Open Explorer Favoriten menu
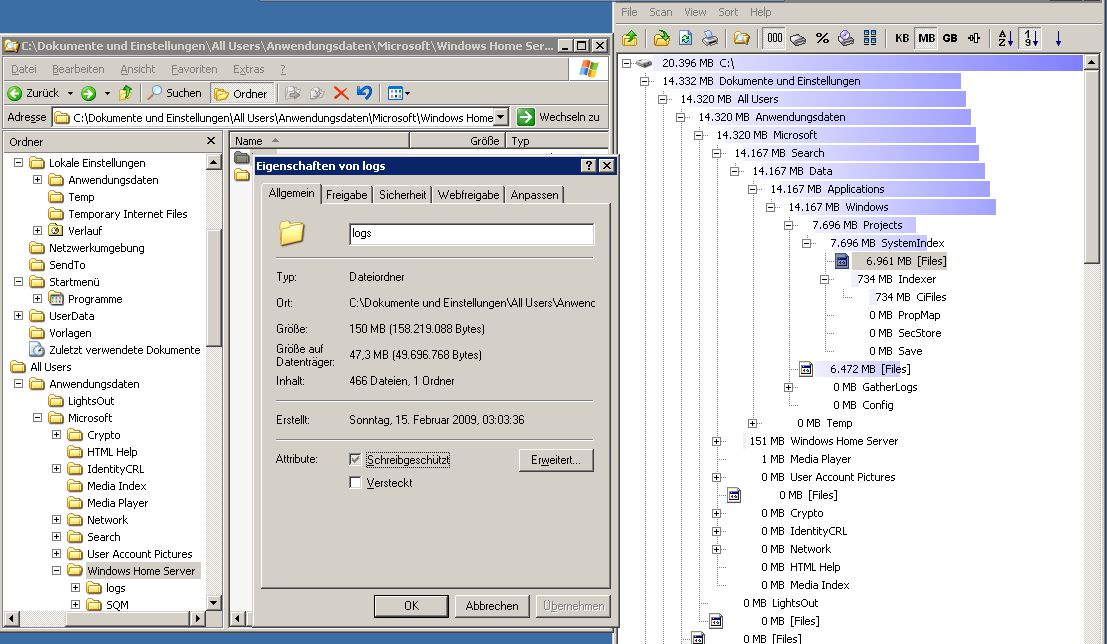This screenshot has width=1107, height=644. [x=194, y=69]
